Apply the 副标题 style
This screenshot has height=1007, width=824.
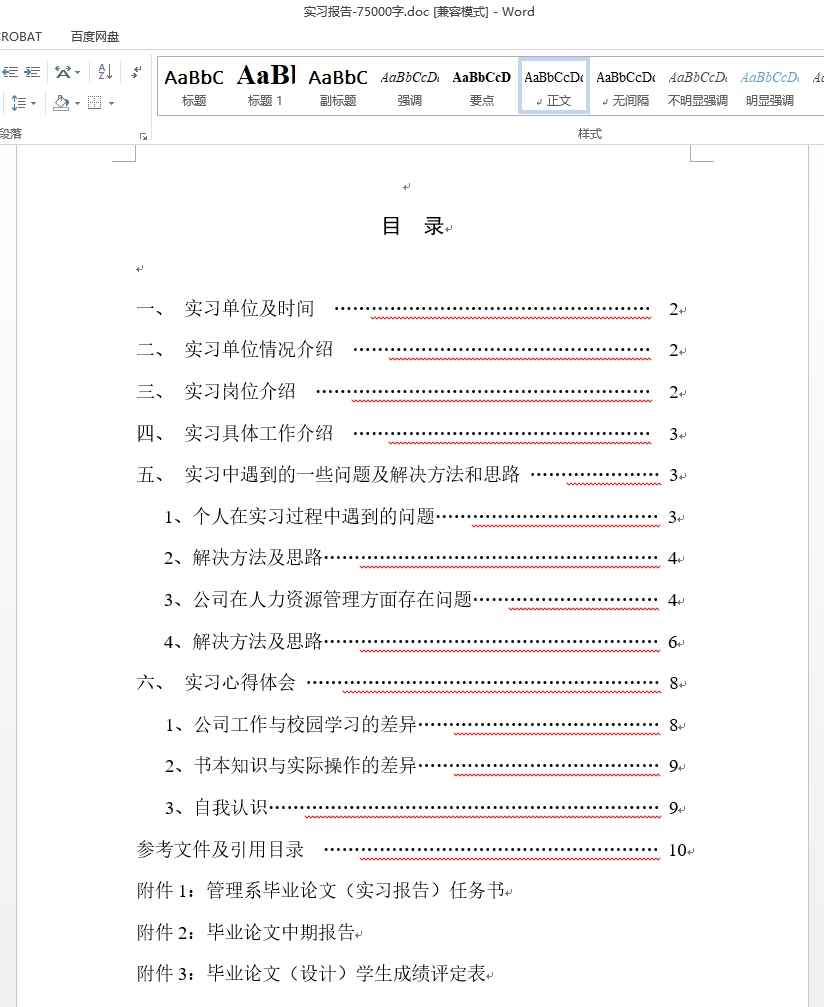[x=338, y=86]
